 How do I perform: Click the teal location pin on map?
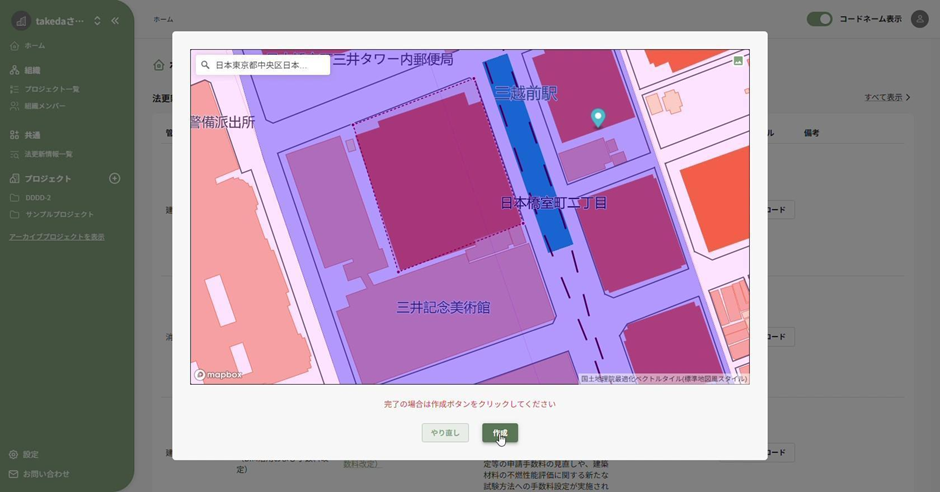[598, 117]
